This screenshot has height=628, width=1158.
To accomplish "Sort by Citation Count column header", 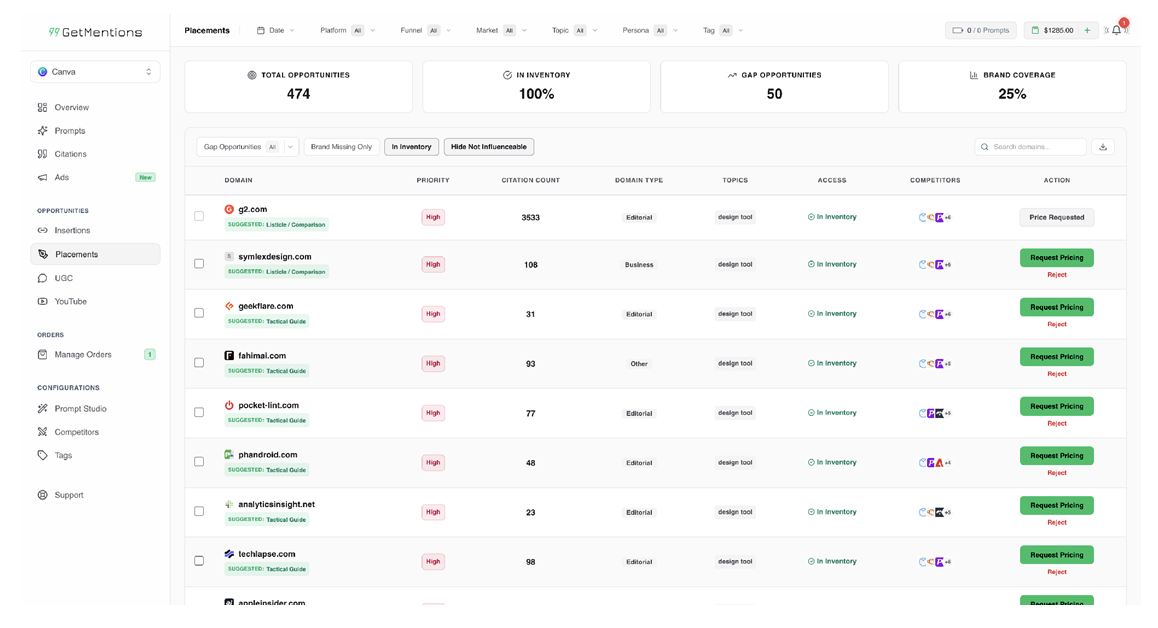I will pyautogui.click(x=530, y=180).
